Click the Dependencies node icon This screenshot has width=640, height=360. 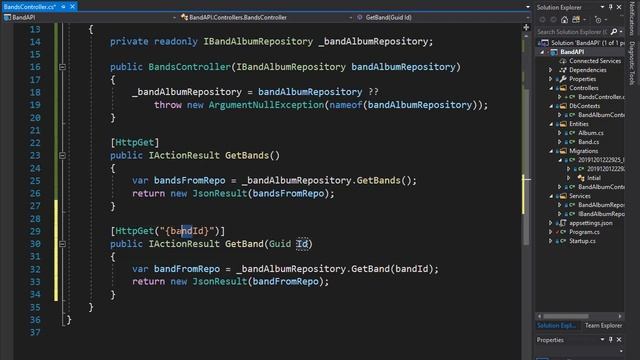click(x=563, y=70)
